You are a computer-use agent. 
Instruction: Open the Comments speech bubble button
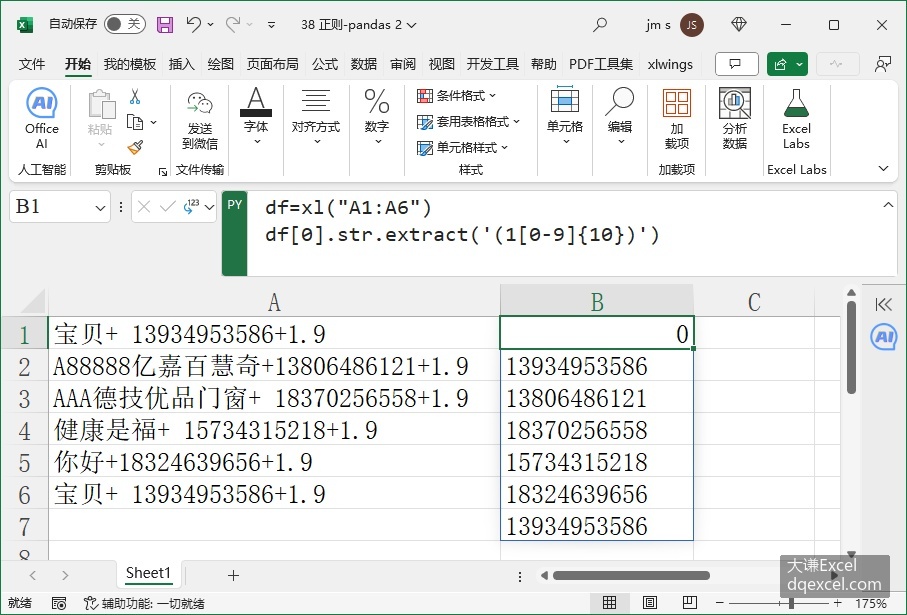(x=736, y=64)
